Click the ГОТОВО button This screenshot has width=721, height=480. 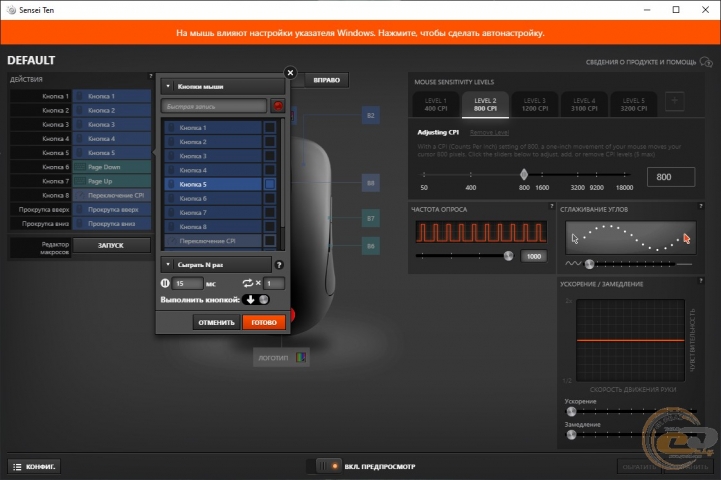pyautogui.click(x=264, y=322)
